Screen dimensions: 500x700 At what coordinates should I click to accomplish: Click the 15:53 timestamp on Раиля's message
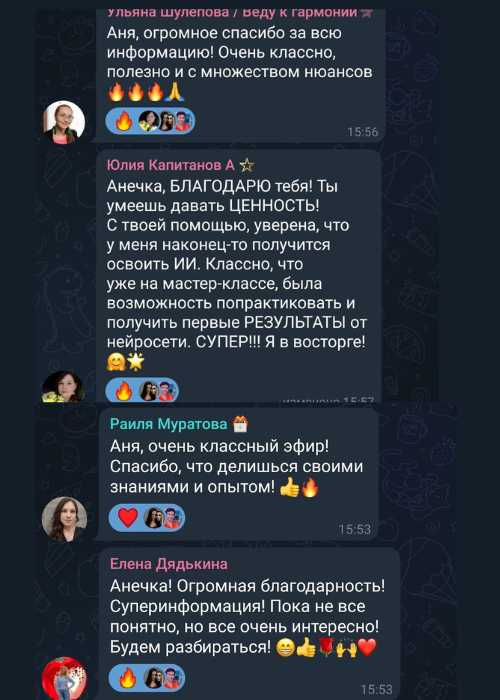click(354, 529)
